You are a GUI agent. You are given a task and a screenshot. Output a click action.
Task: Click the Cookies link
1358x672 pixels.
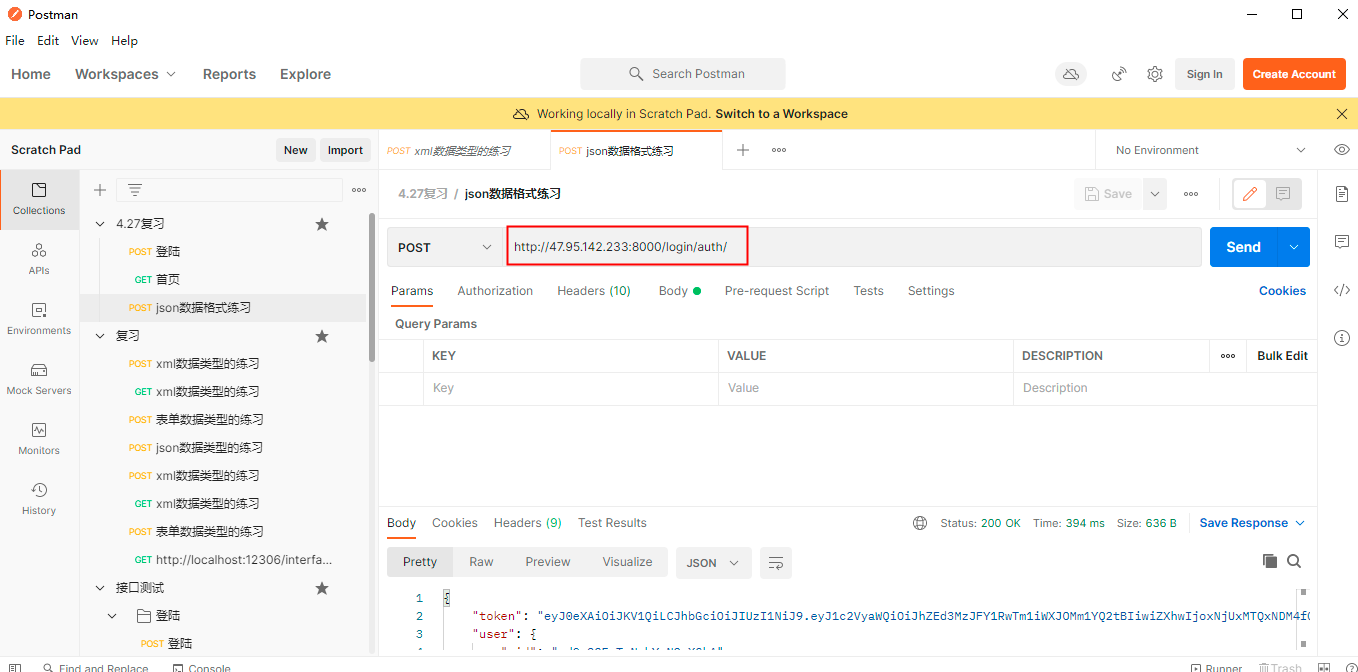1282,291
